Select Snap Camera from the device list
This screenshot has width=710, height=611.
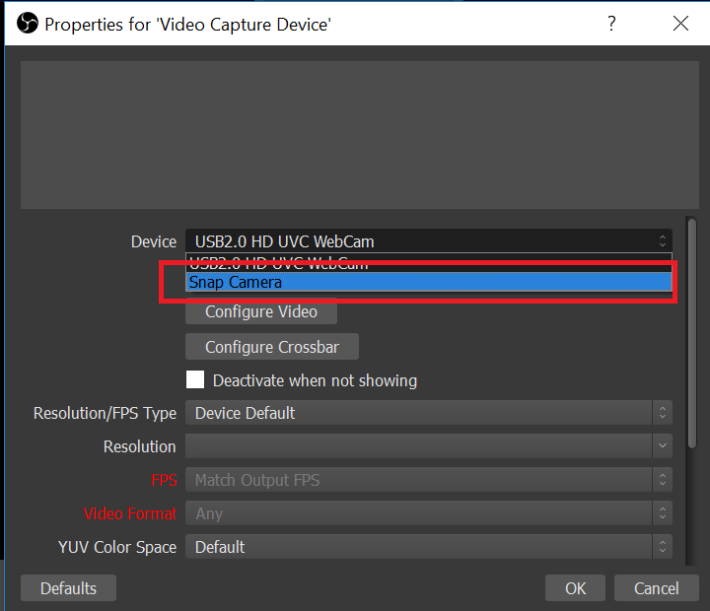click(428, 282)
